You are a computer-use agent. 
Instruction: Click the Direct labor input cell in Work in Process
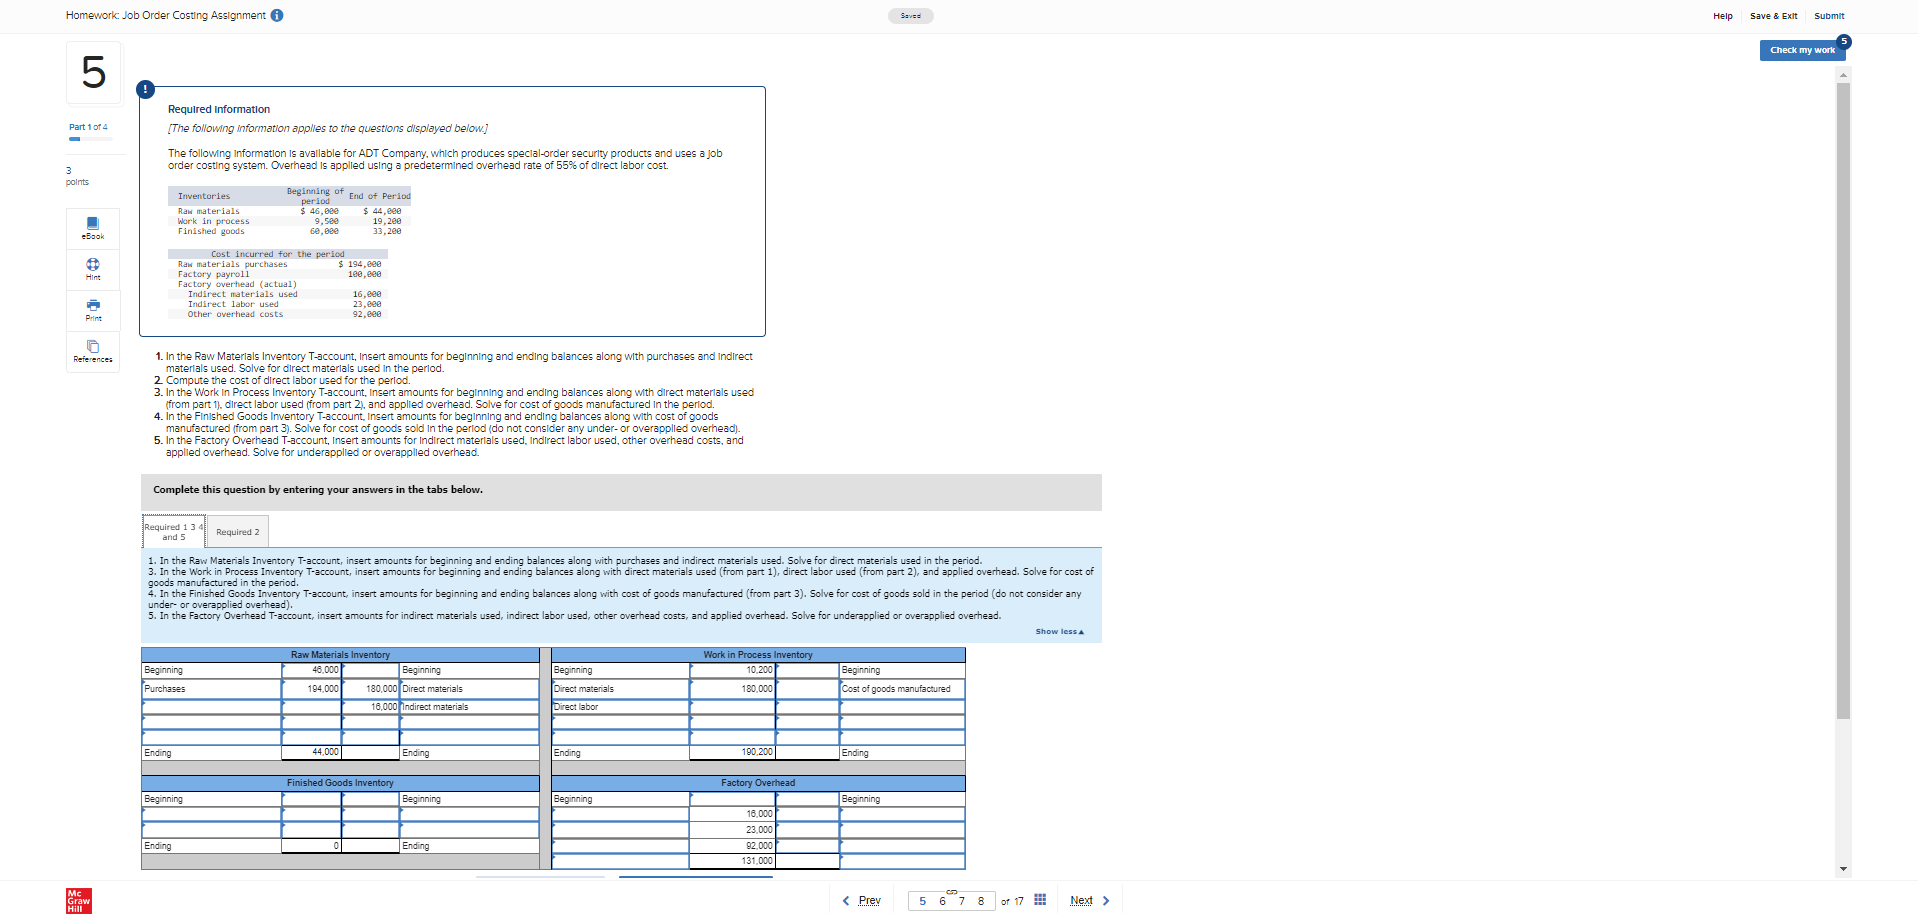(x=731, y=707)
